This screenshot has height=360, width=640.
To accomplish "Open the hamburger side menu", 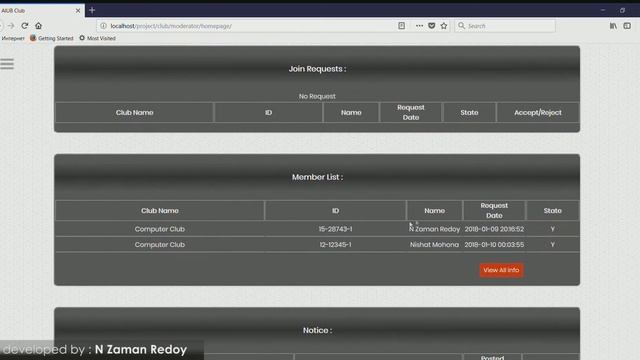I will click(7, 64).
